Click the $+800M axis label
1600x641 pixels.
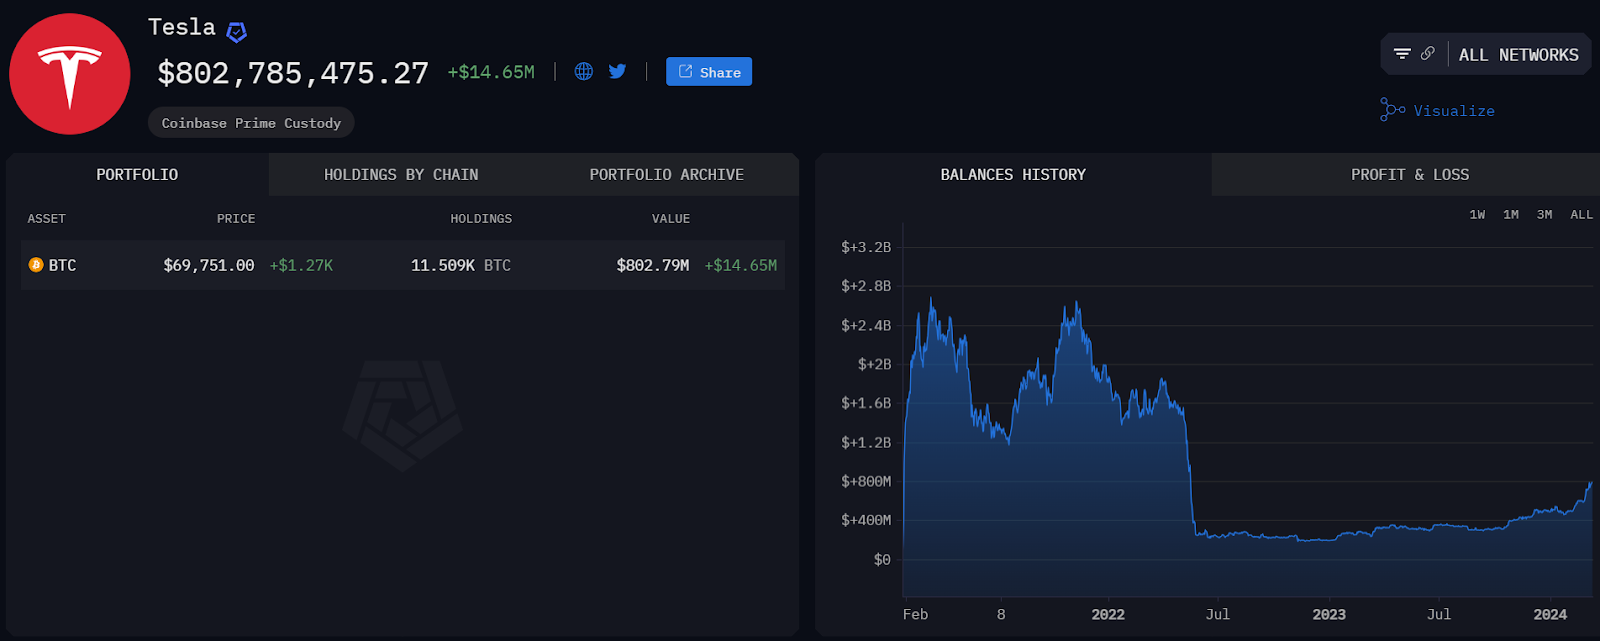pos(866,481)
